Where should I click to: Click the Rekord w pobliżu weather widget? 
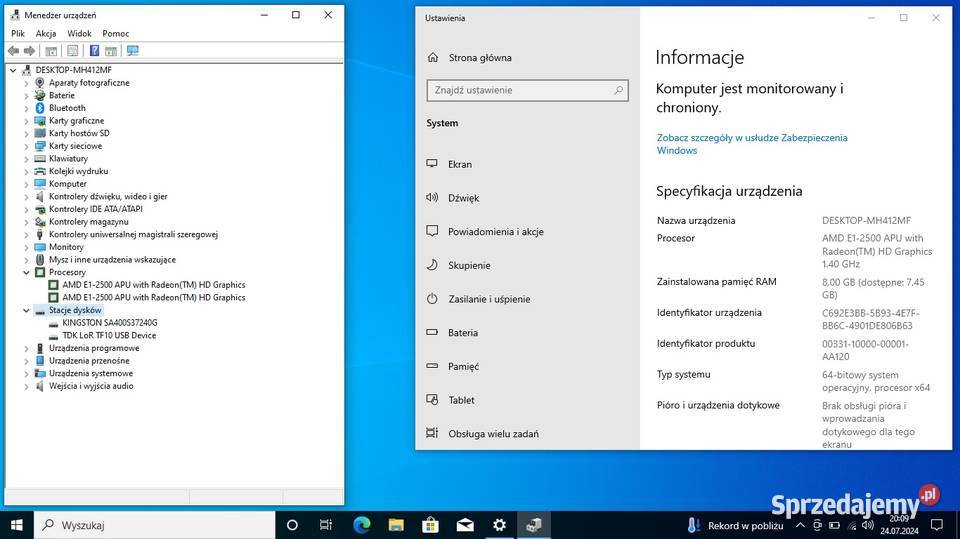[x=735, y=526]
